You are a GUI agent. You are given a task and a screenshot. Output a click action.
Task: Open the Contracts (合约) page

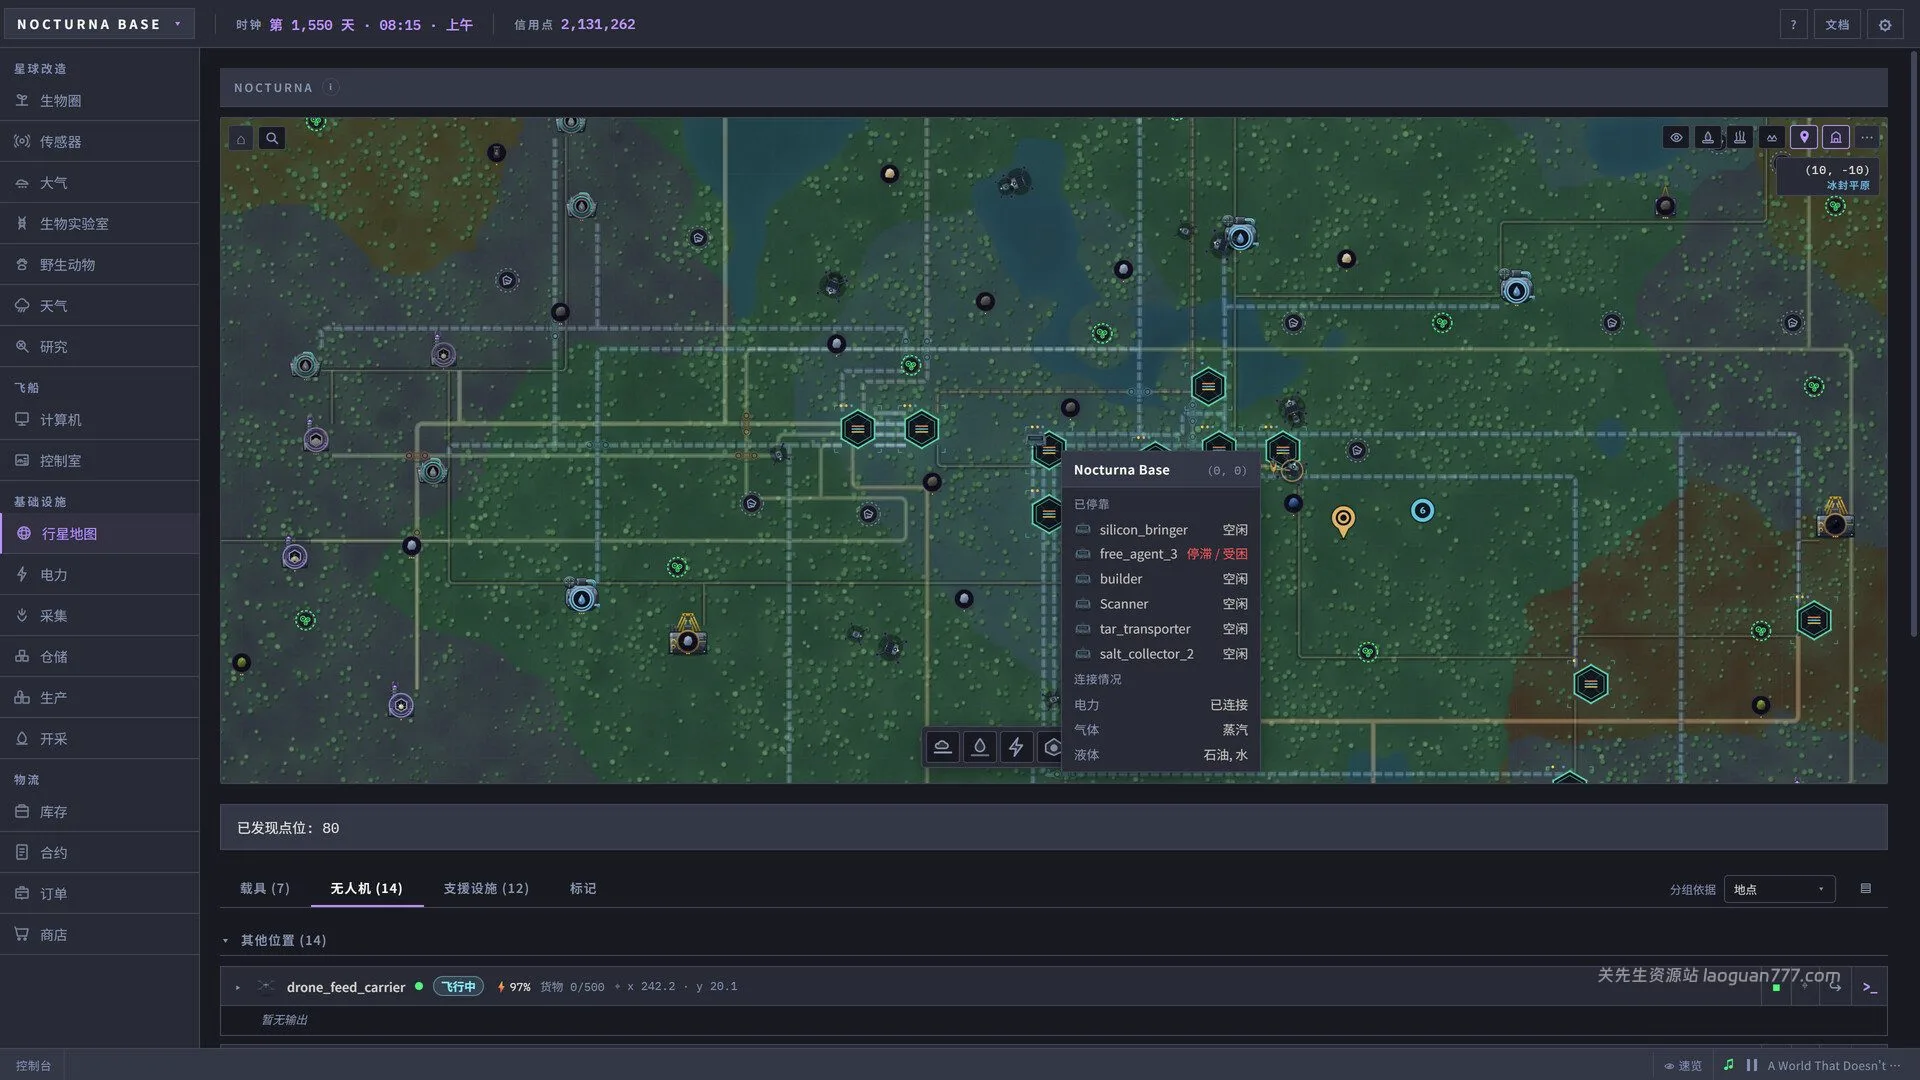[99, 853]
